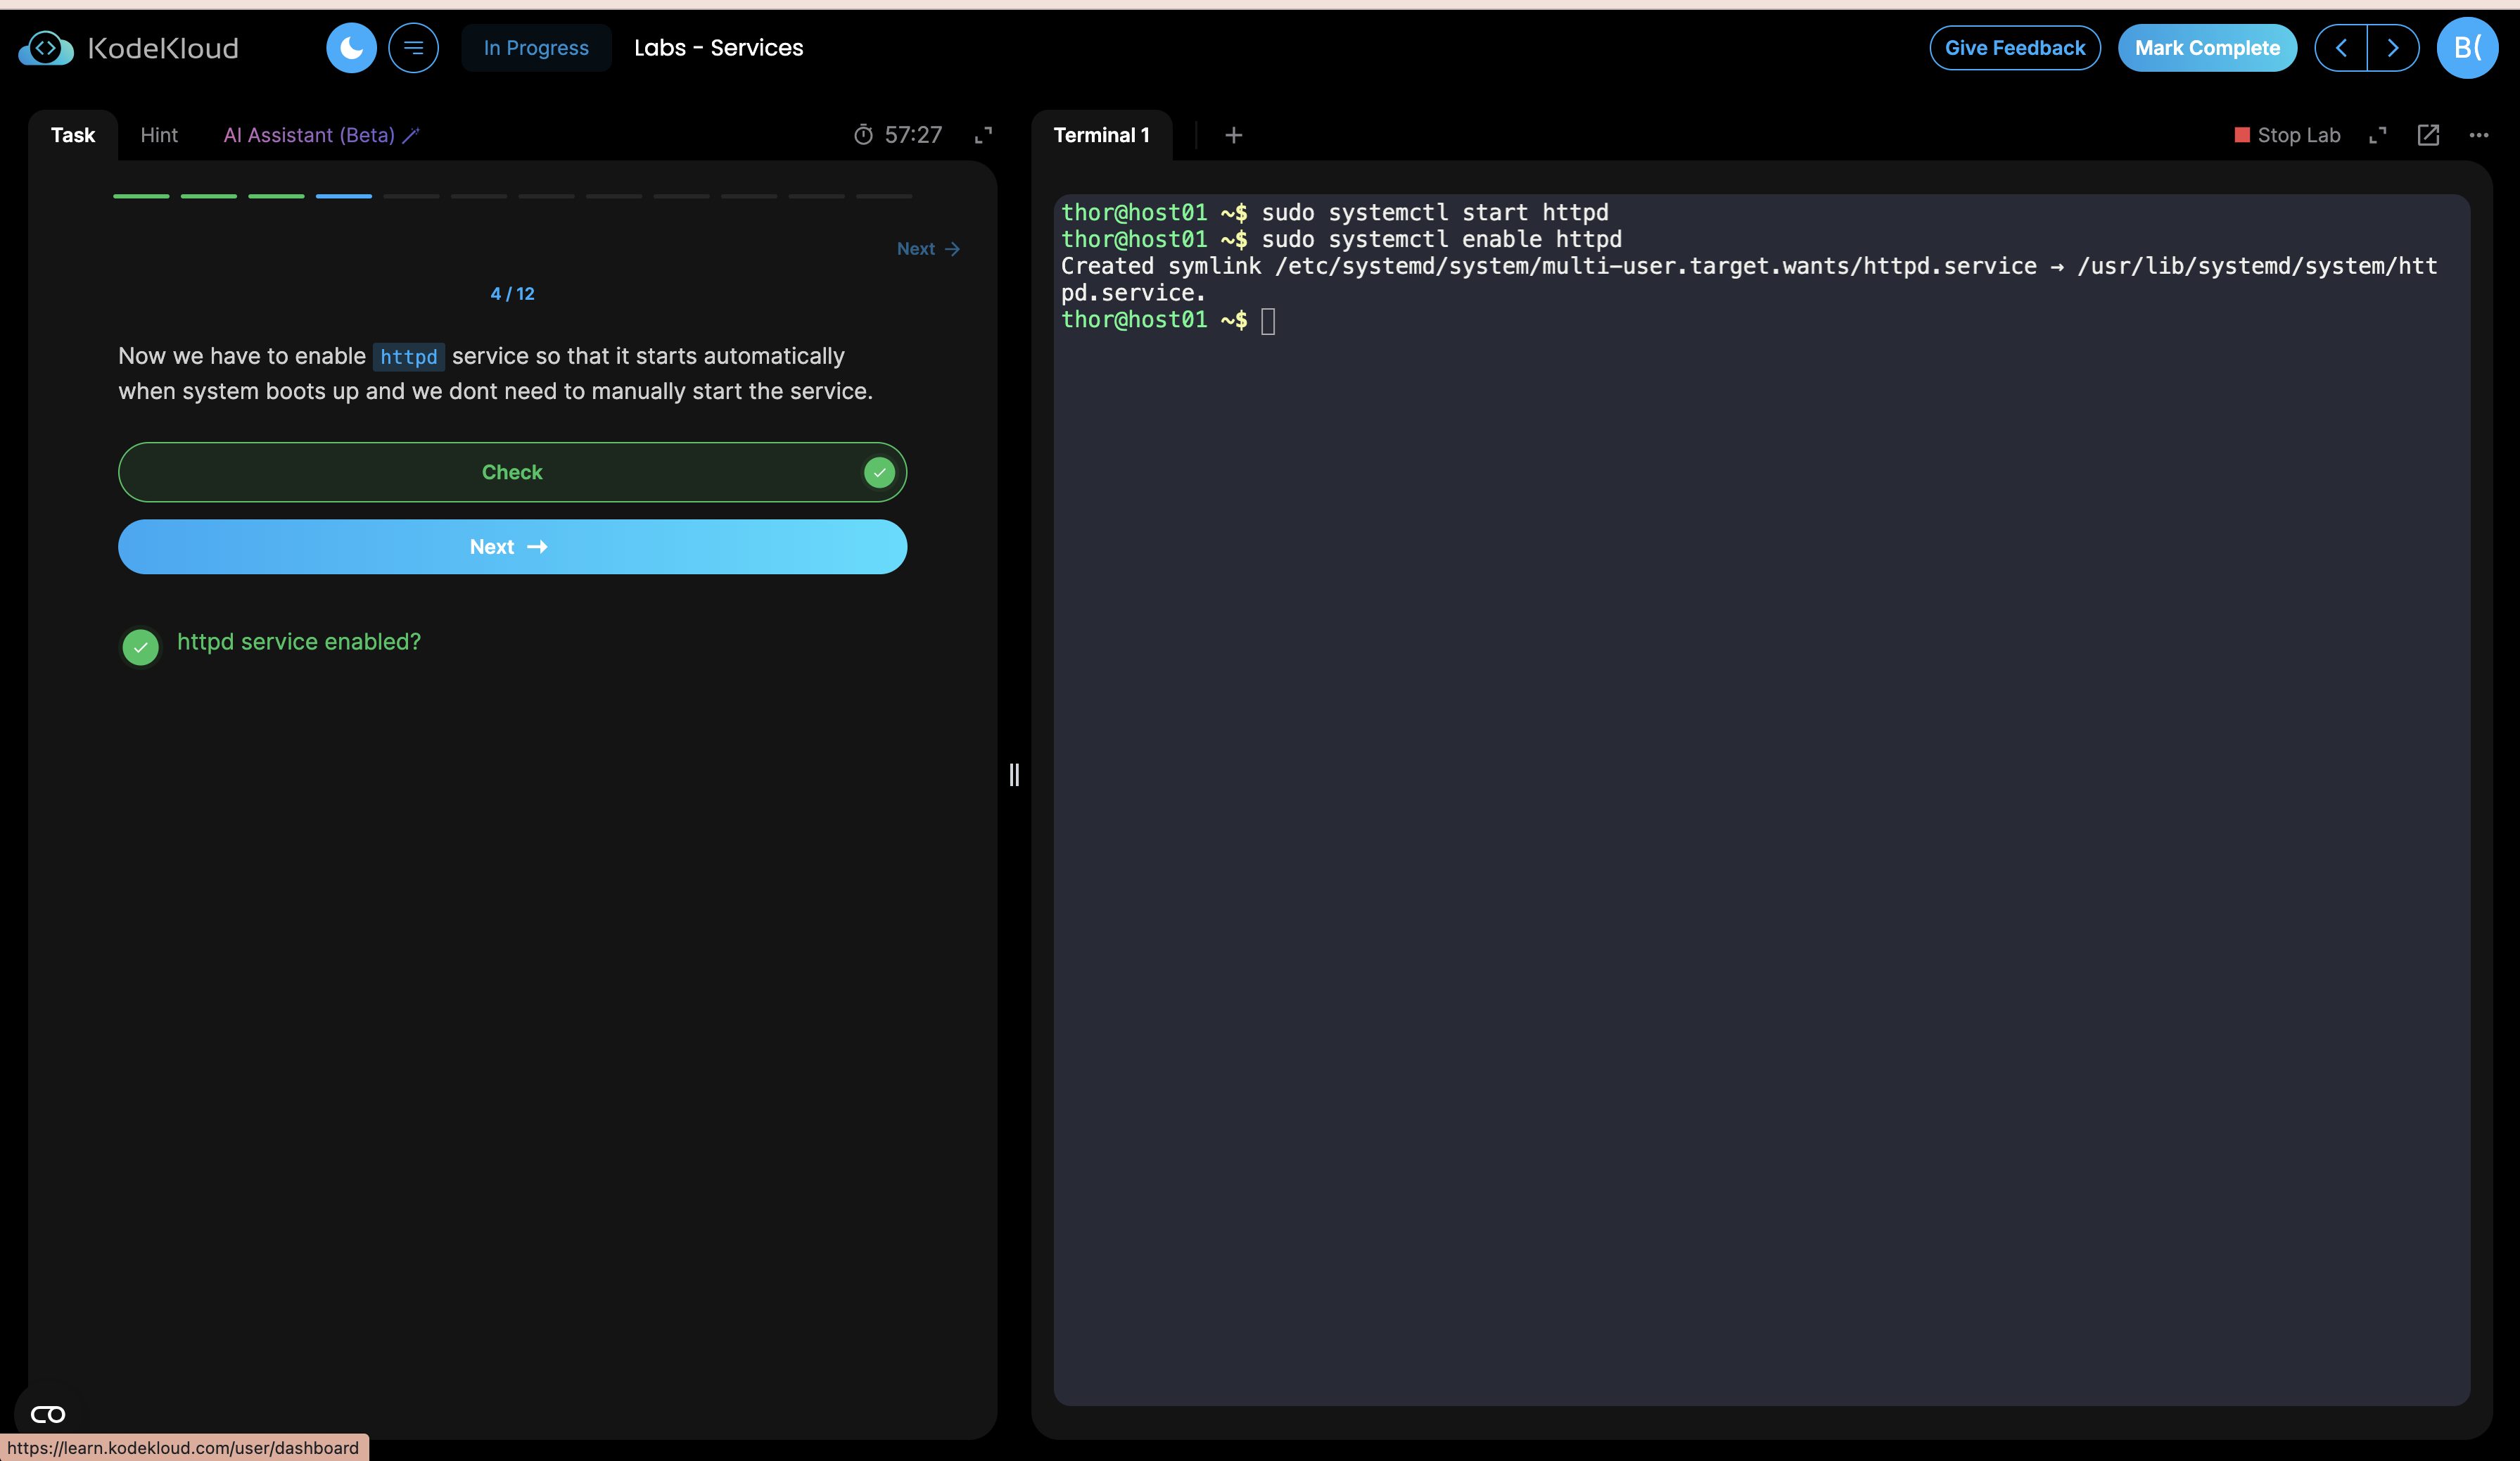Open the course outline menu icon
The image size is (2520, 1461).
tap(413, 48)
